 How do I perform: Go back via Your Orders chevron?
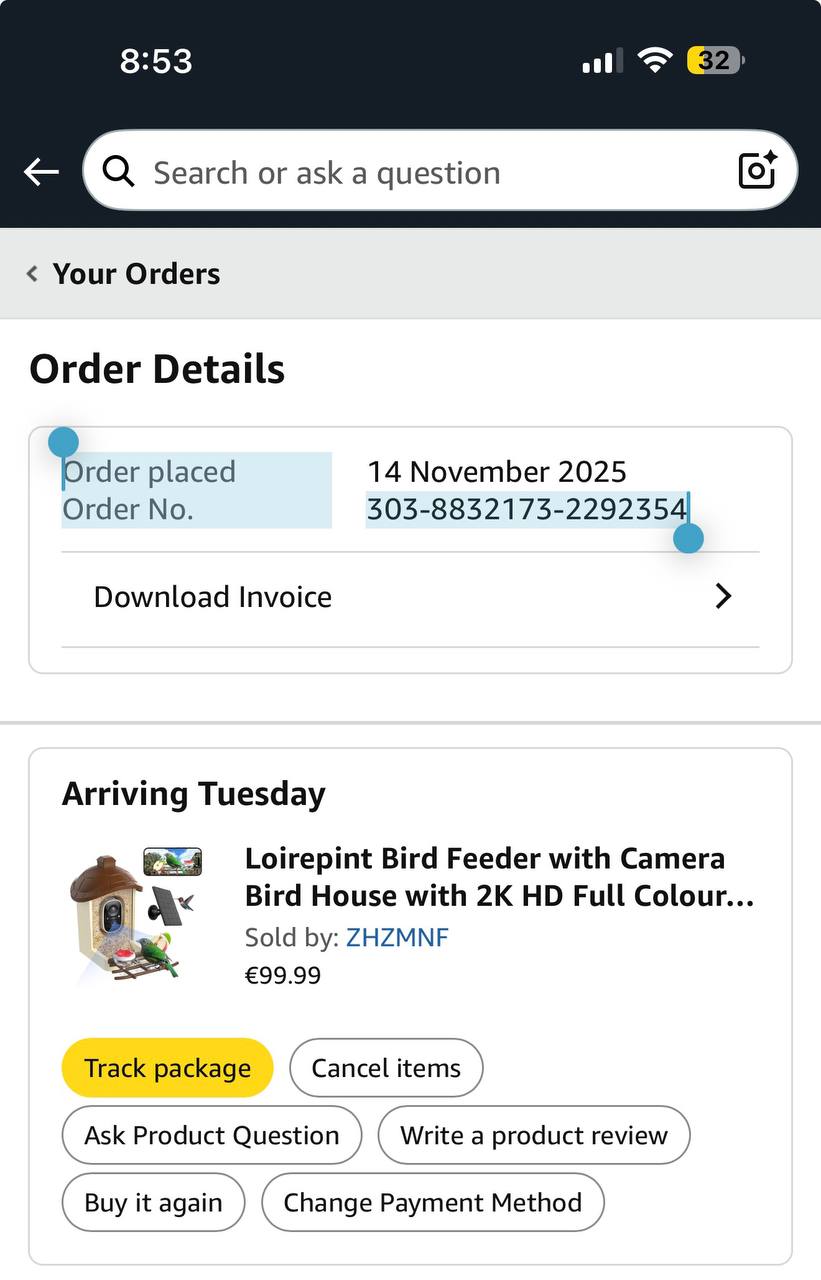[x=32, y=274]
